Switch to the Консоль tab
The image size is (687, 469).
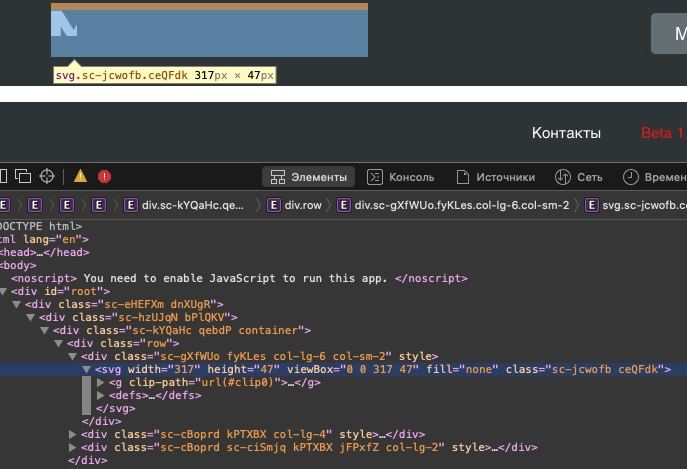[x=400, y=177]
